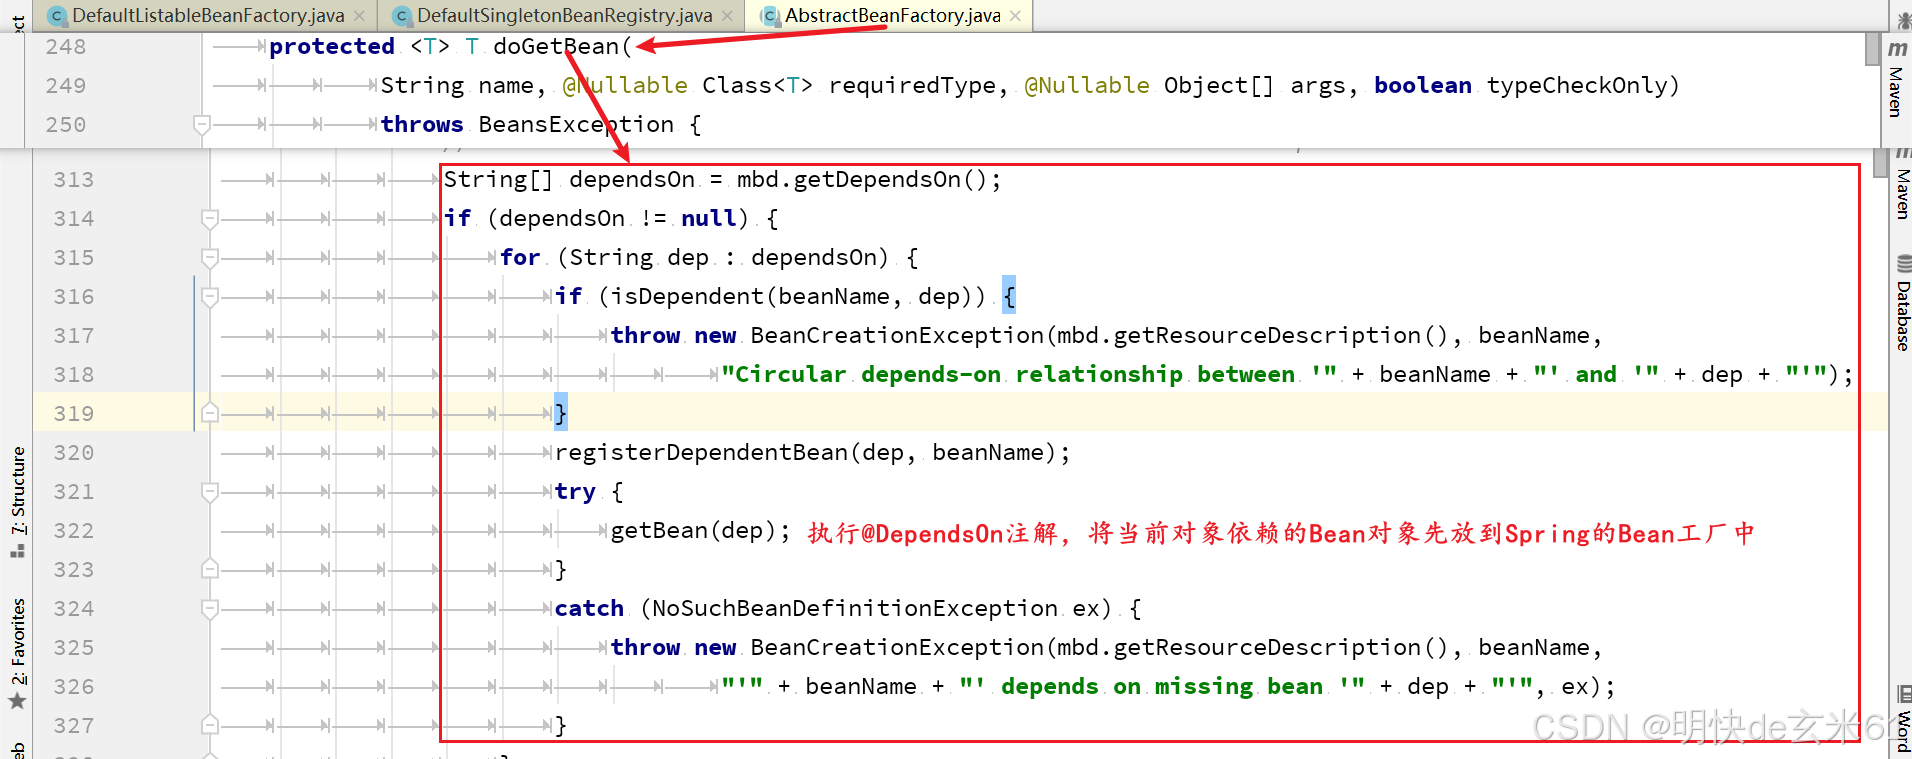Click the try keyword on line 321
The height and width of the screenshot is (759, 1912).
point(575,492)
